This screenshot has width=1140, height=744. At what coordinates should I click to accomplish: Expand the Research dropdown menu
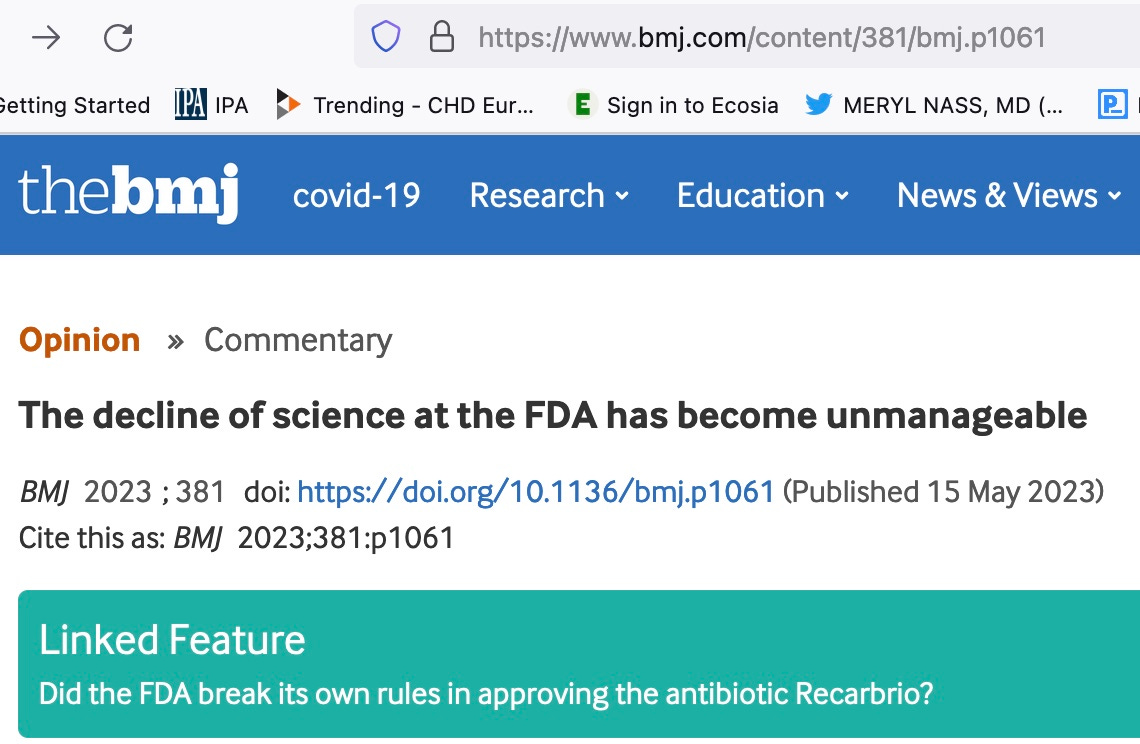549,195
